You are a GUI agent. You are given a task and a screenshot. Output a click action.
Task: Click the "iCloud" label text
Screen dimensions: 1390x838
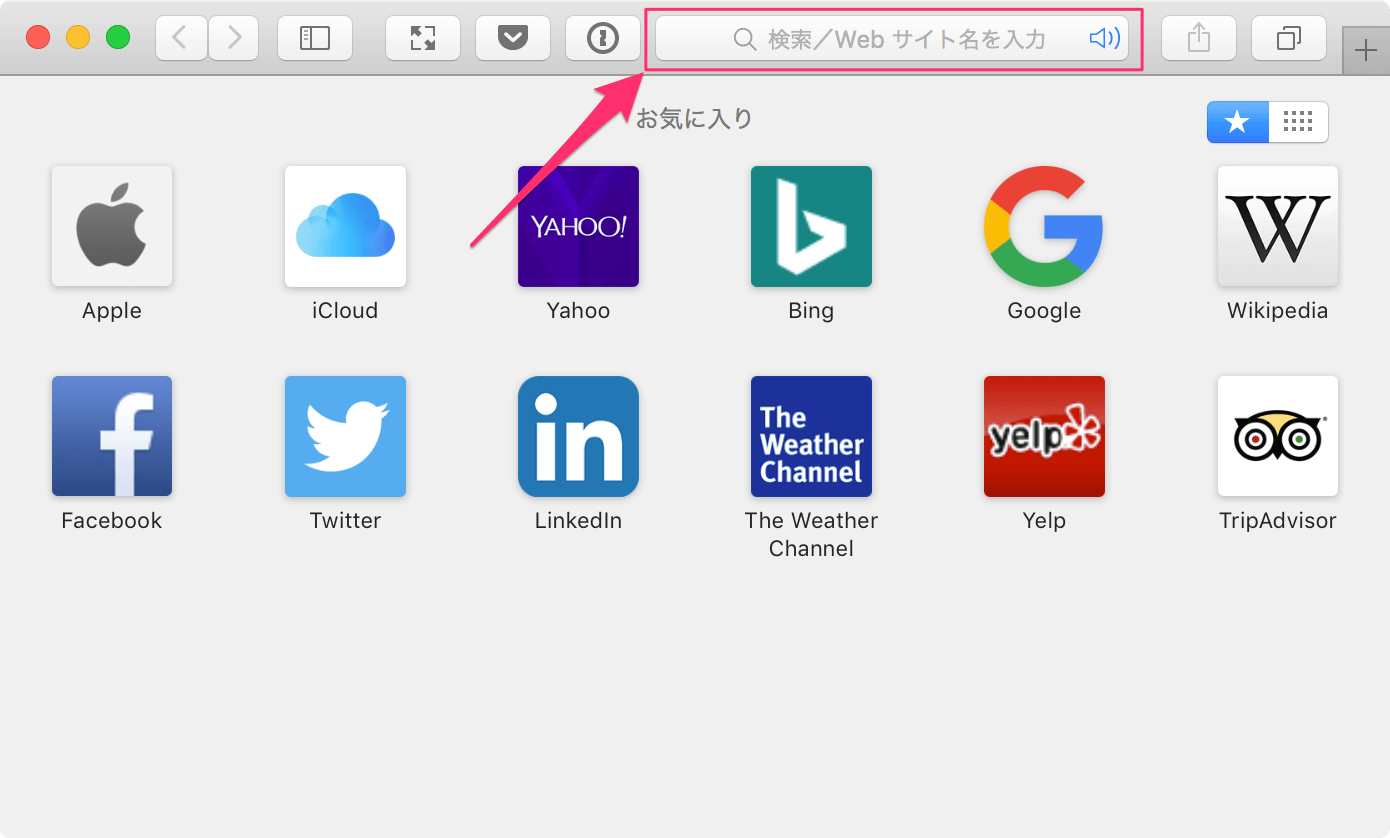point(345,311)
